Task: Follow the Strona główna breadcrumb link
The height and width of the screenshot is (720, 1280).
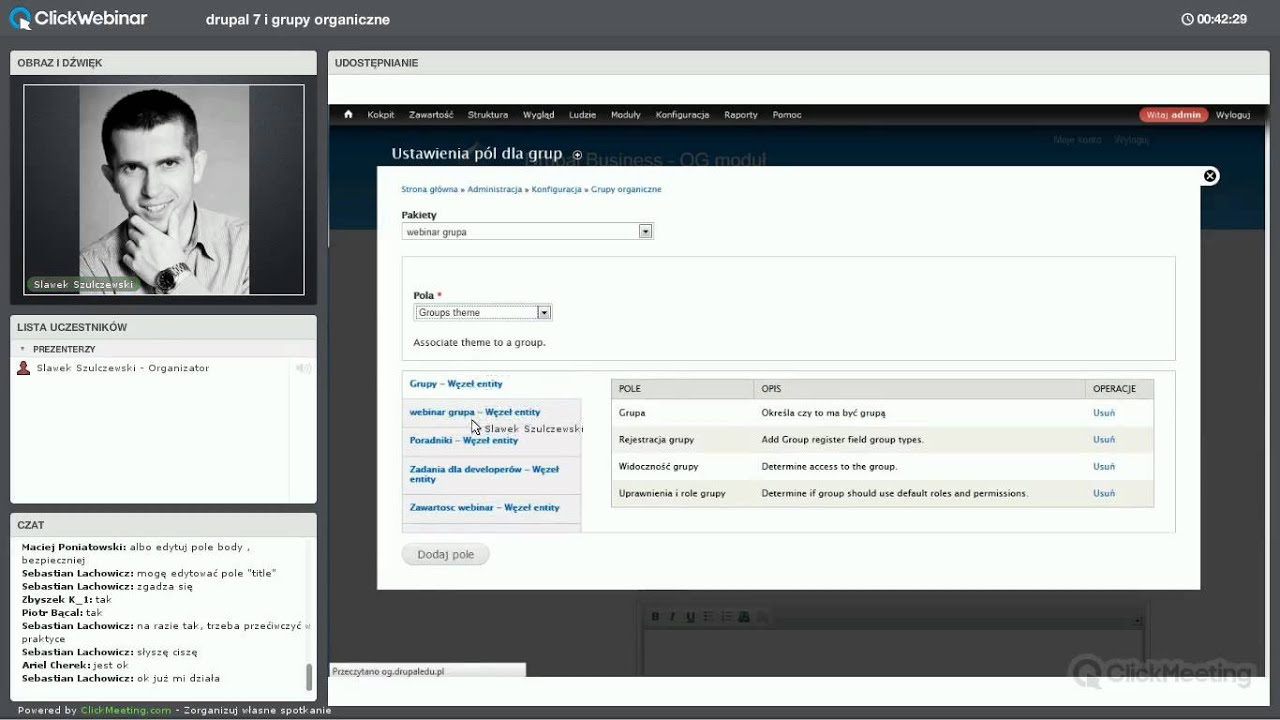Action: [430, 189]
